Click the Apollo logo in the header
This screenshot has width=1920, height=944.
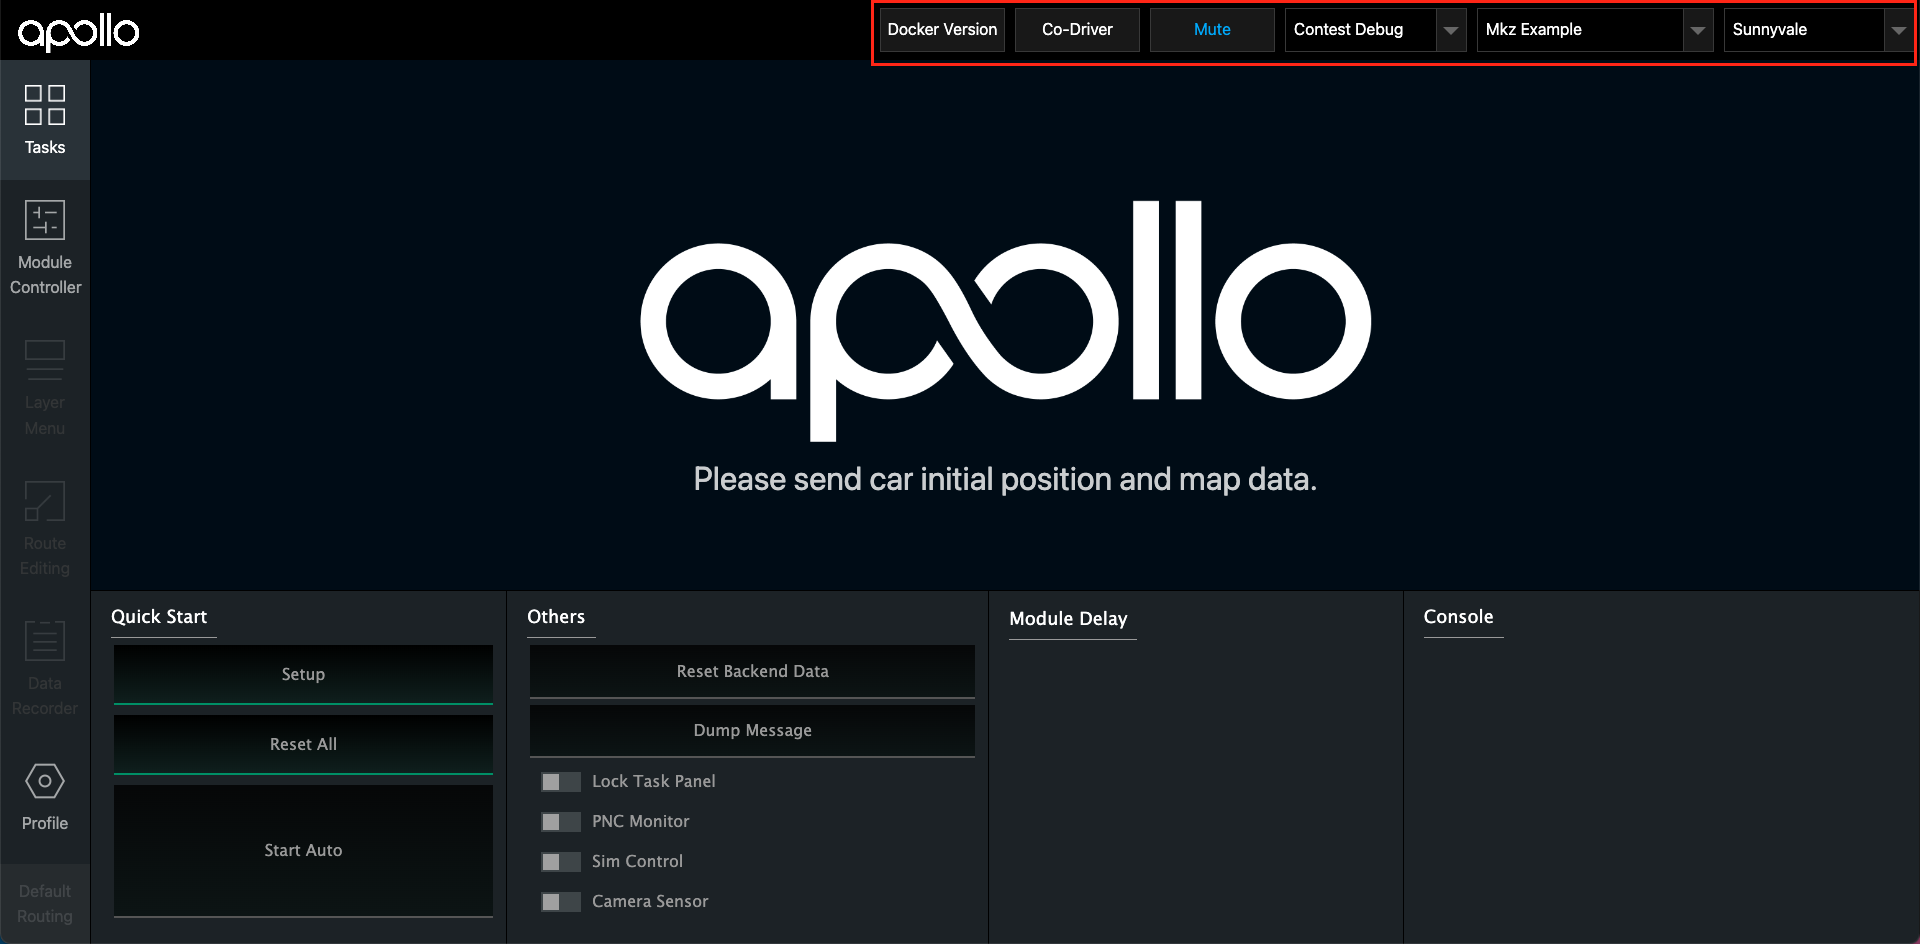tap(78, 31)
